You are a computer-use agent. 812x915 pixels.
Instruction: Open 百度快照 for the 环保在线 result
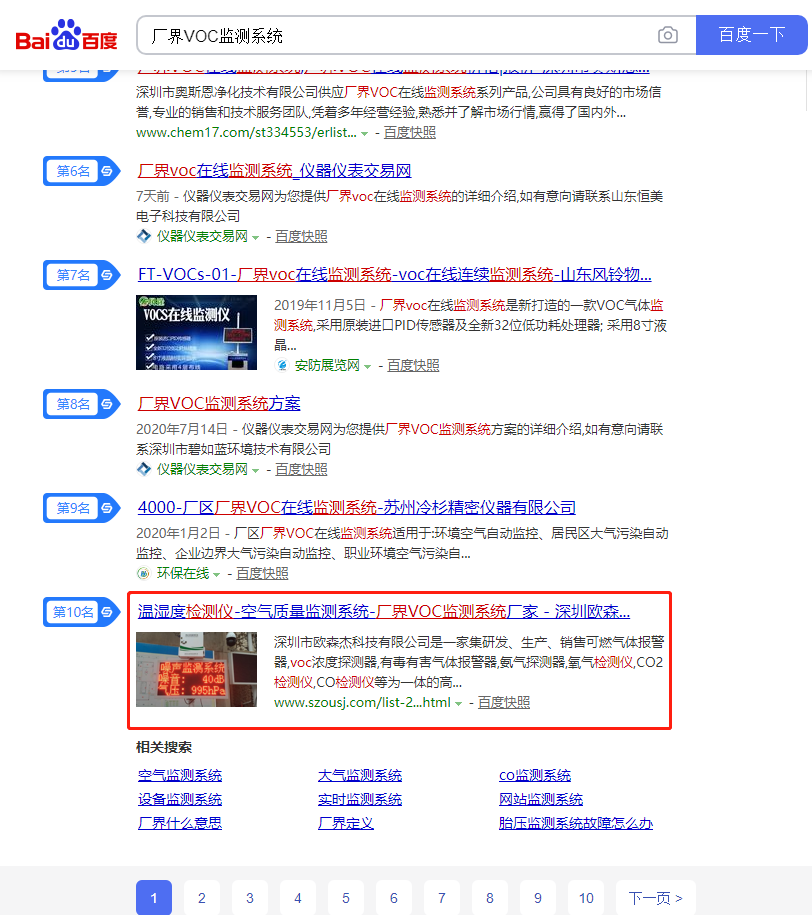262,573
